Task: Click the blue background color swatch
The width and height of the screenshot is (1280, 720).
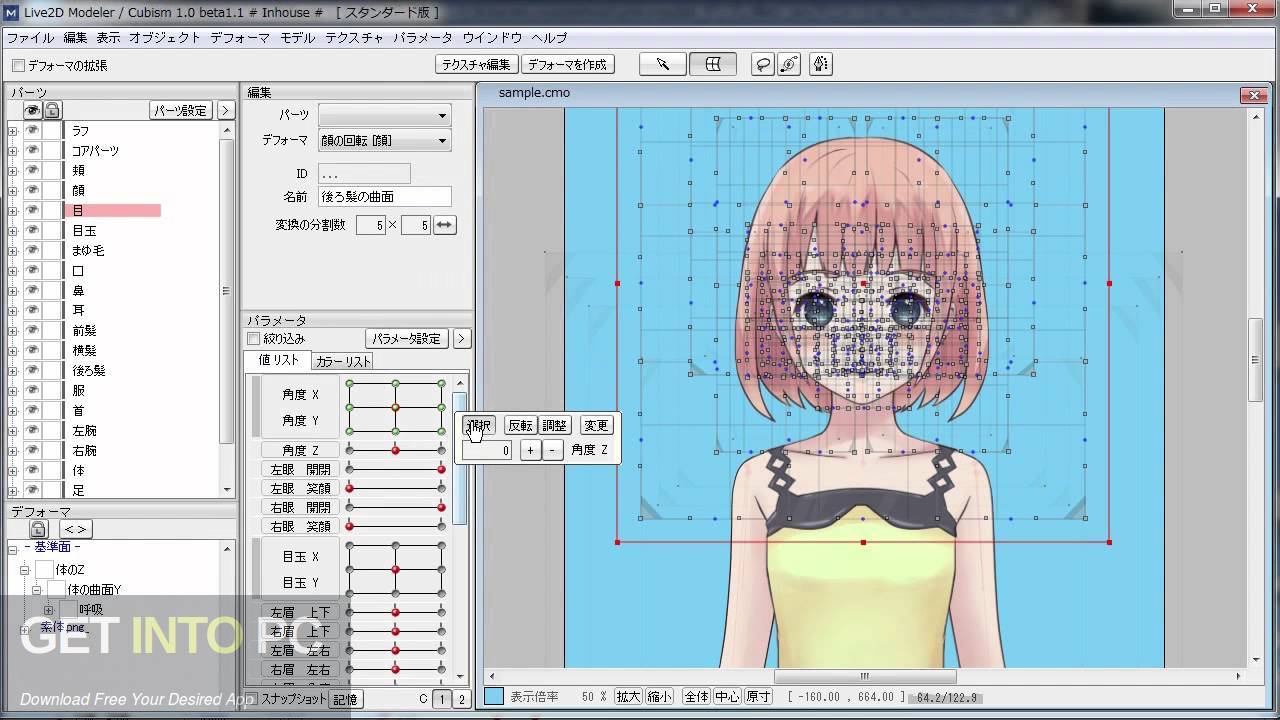Action: click(x=494, y=697)
